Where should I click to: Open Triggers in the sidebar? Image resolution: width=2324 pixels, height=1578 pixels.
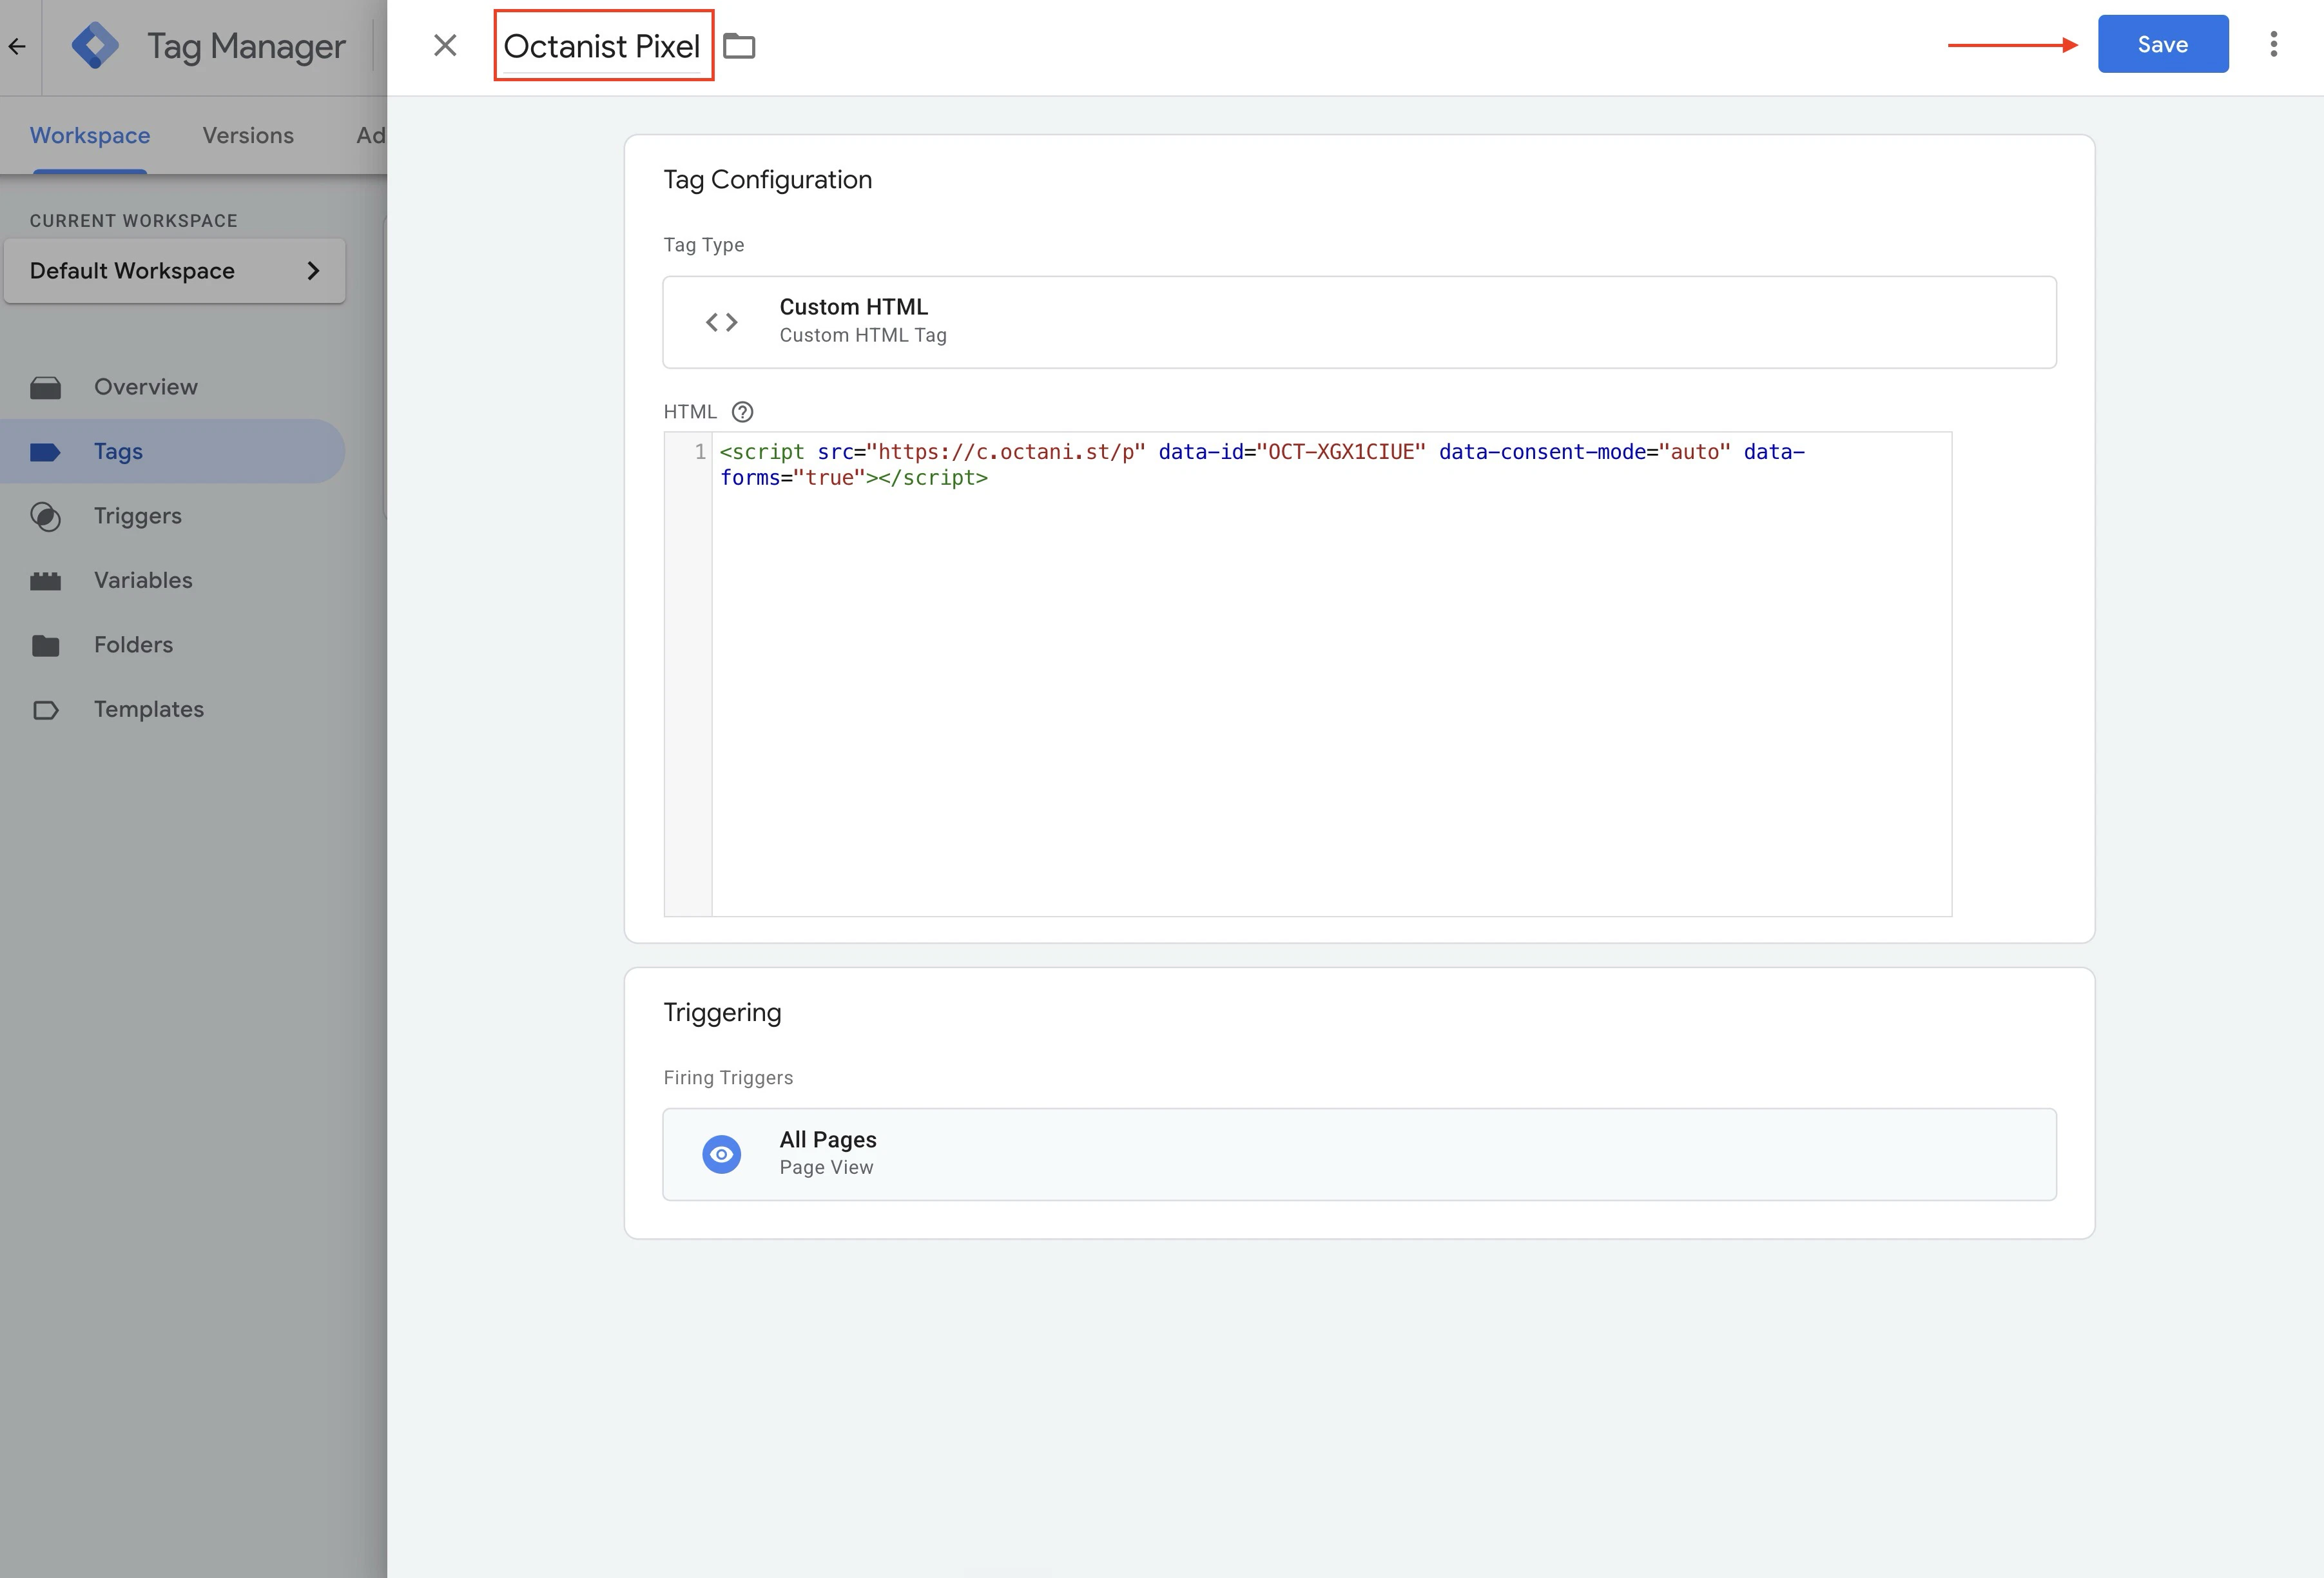[173, 516]
